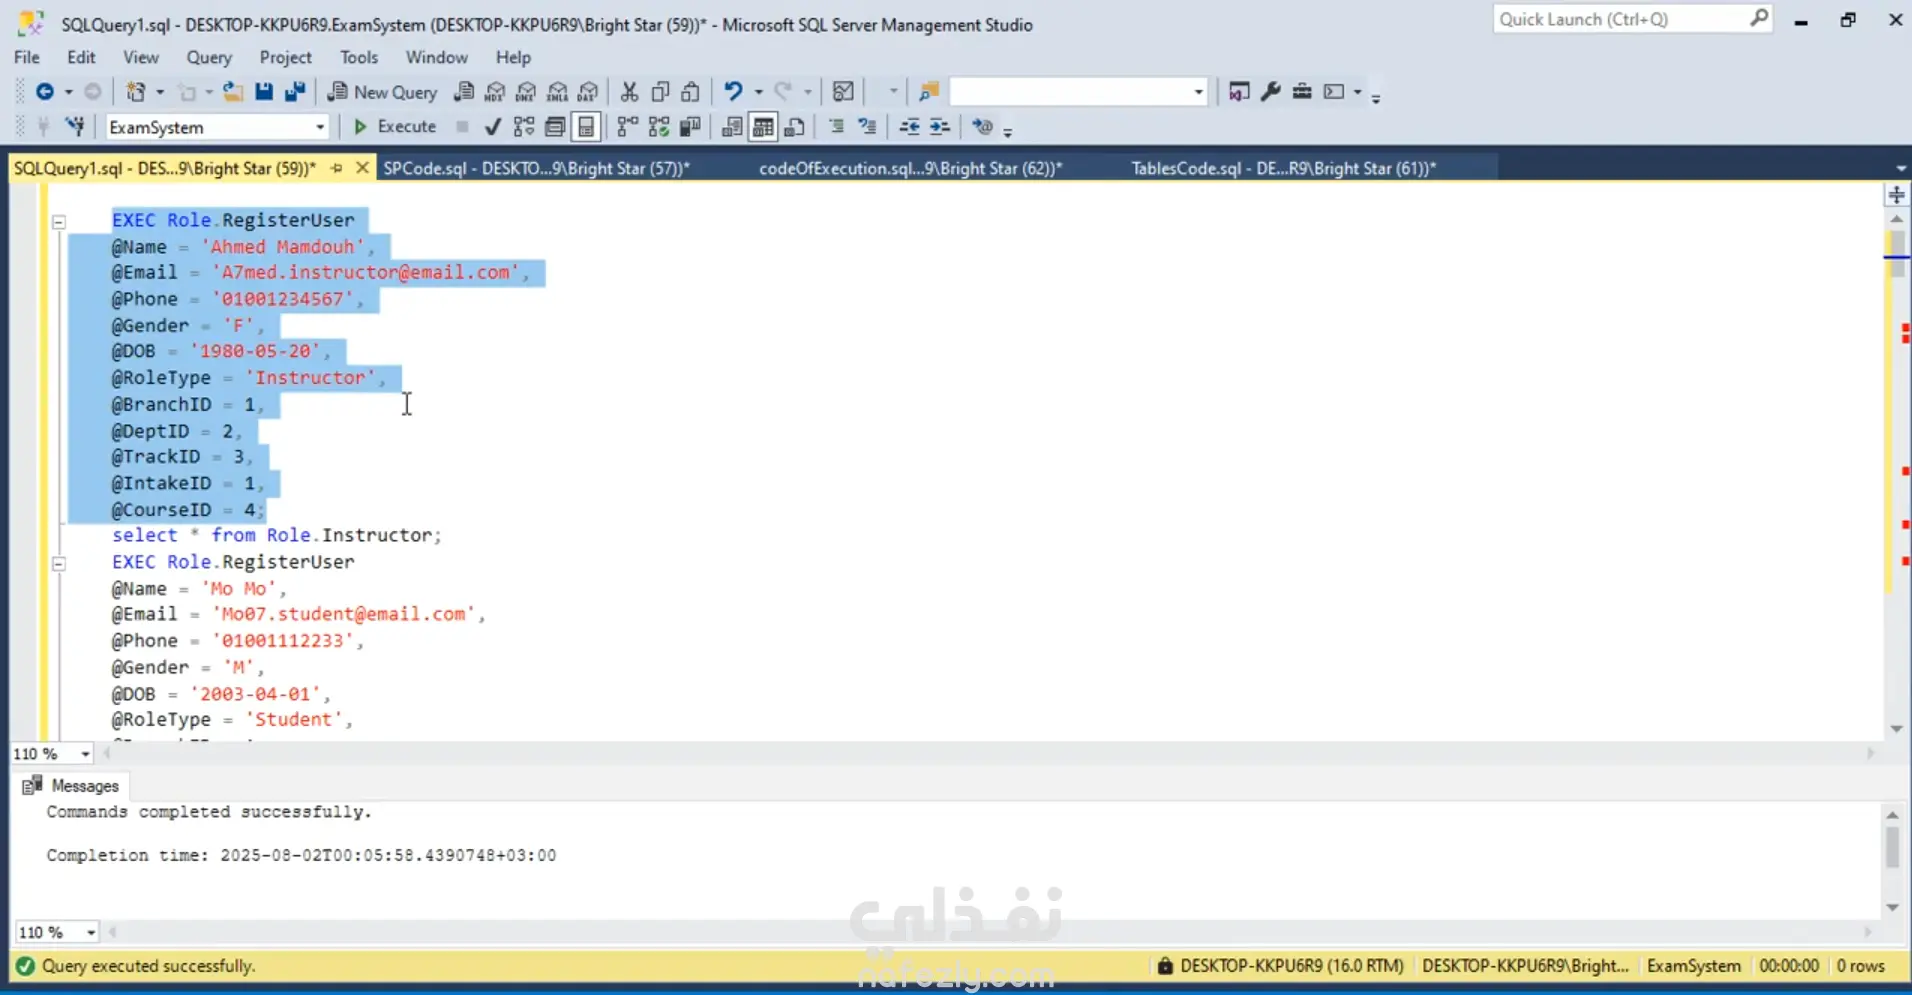Open the Project menu

pos(285,57)
